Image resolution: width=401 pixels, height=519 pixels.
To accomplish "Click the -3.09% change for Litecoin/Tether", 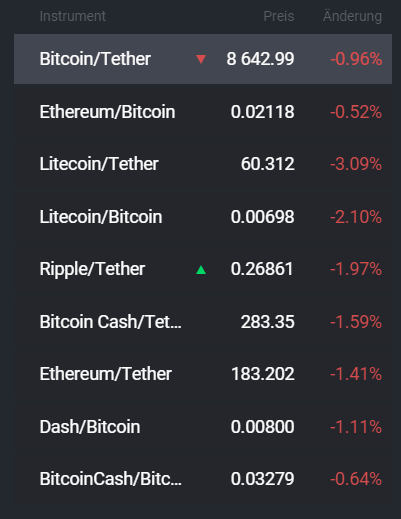I will click(356, 164).
